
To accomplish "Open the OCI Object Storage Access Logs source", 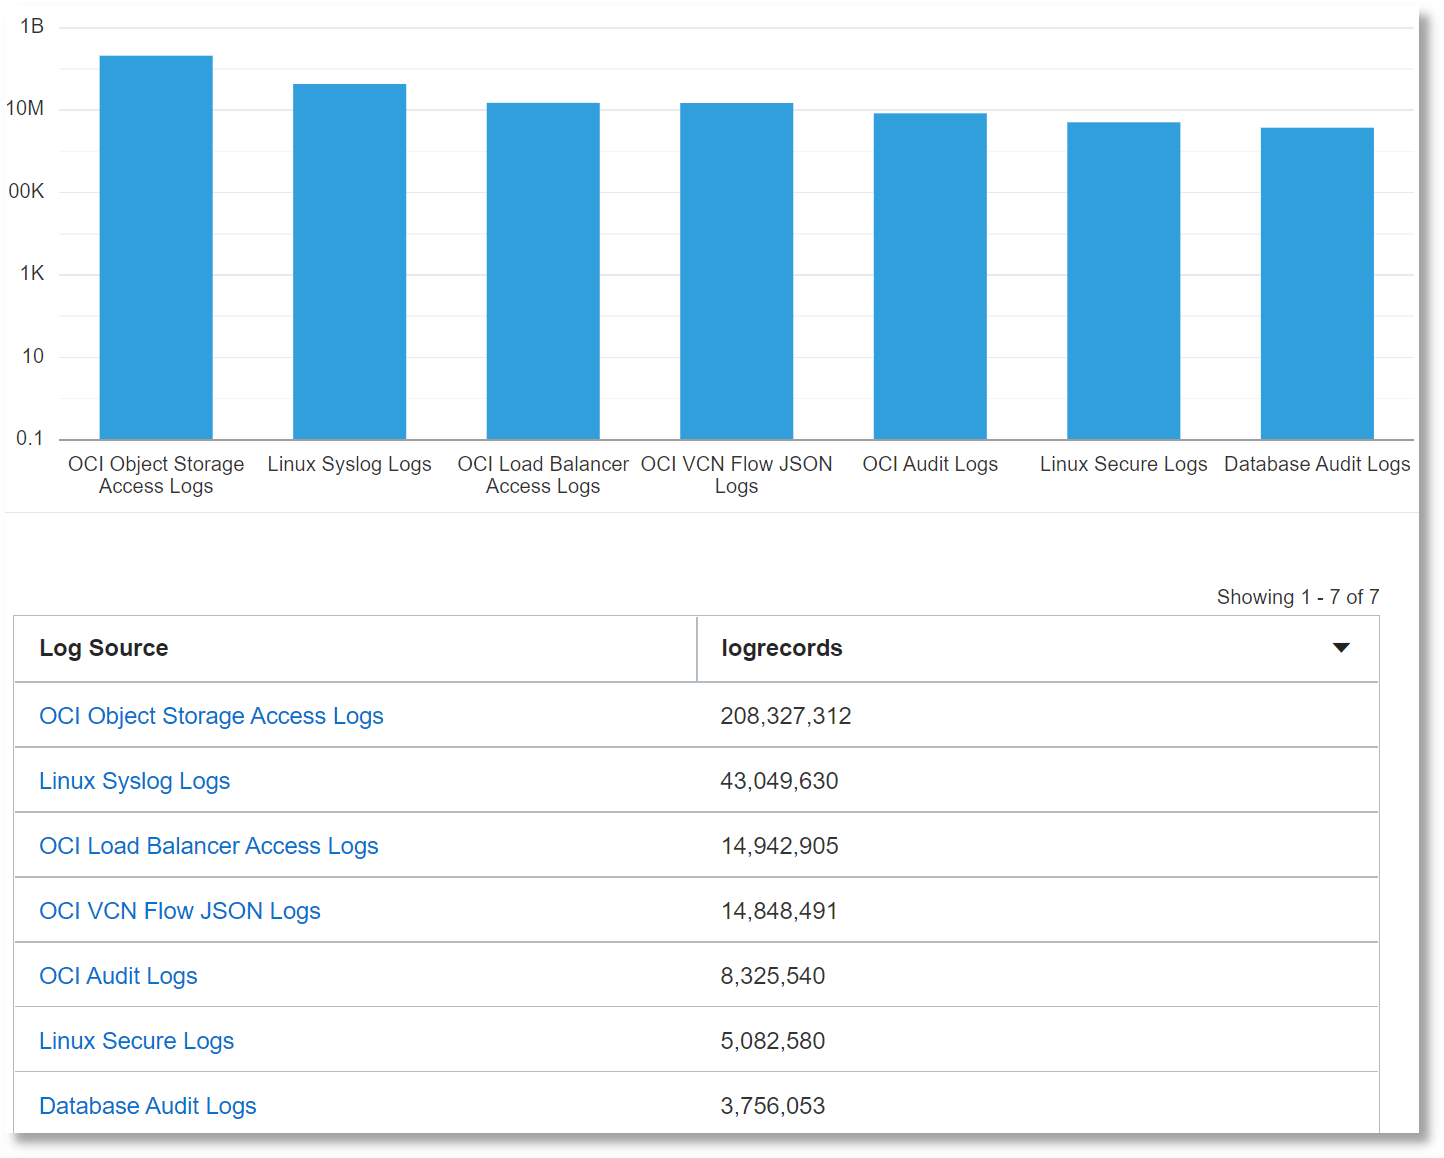I will [211, 716].
